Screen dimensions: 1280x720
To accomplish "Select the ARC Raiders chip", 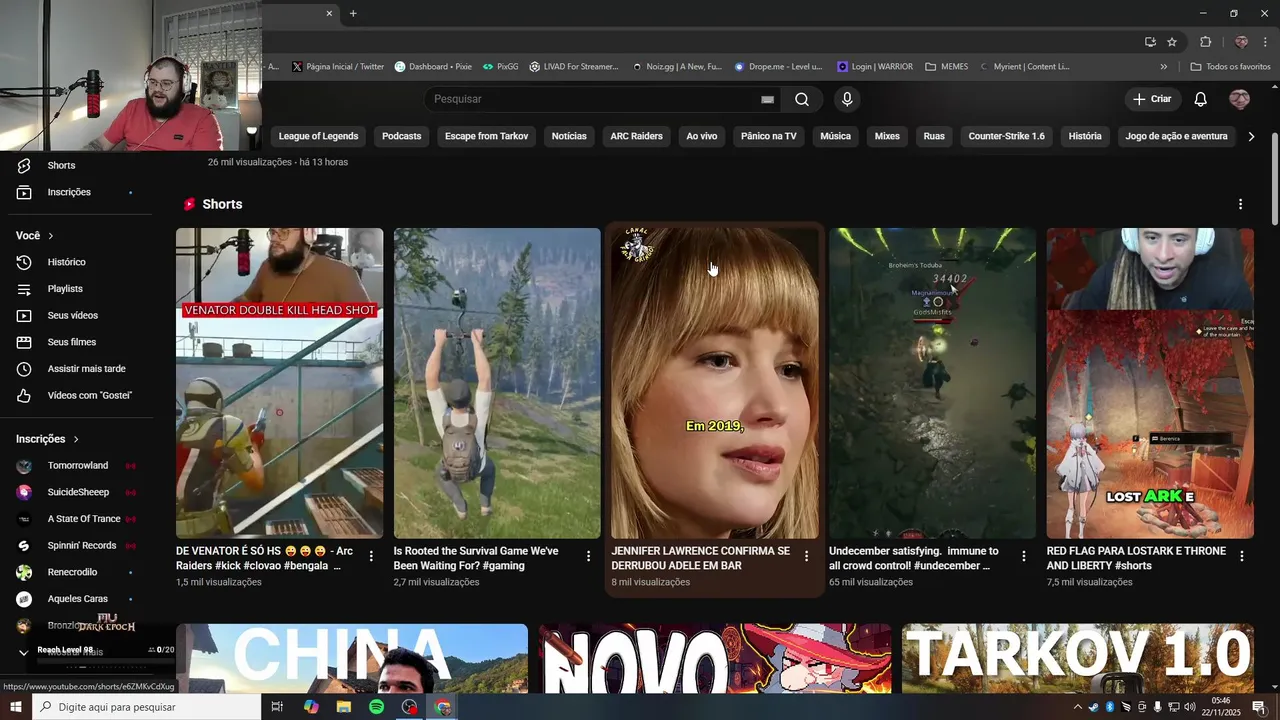I will pos(637,136).
